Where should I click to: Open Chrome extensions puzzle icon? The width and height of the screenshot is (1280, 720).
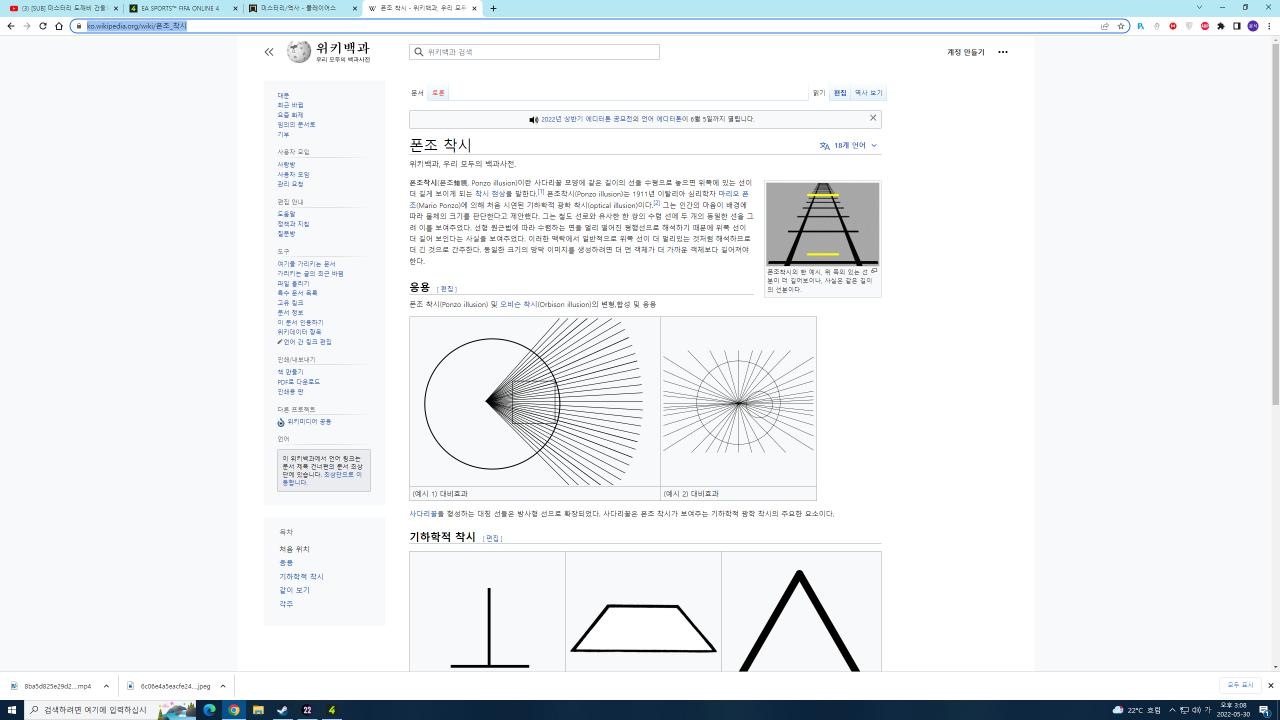(x=1221, y=26)
